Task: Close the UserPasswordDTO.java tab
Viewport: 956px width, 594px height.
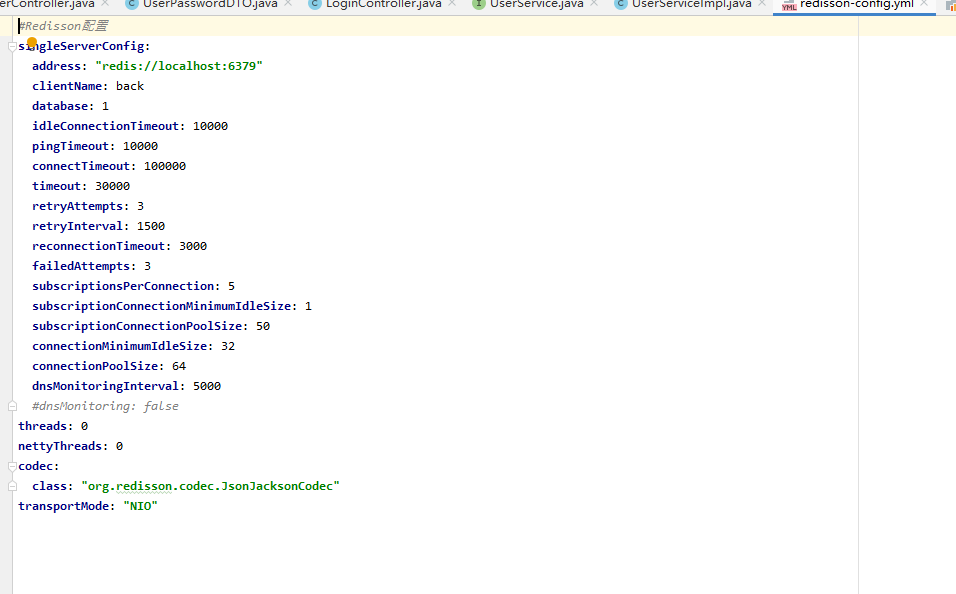Action: click(288, 4)
